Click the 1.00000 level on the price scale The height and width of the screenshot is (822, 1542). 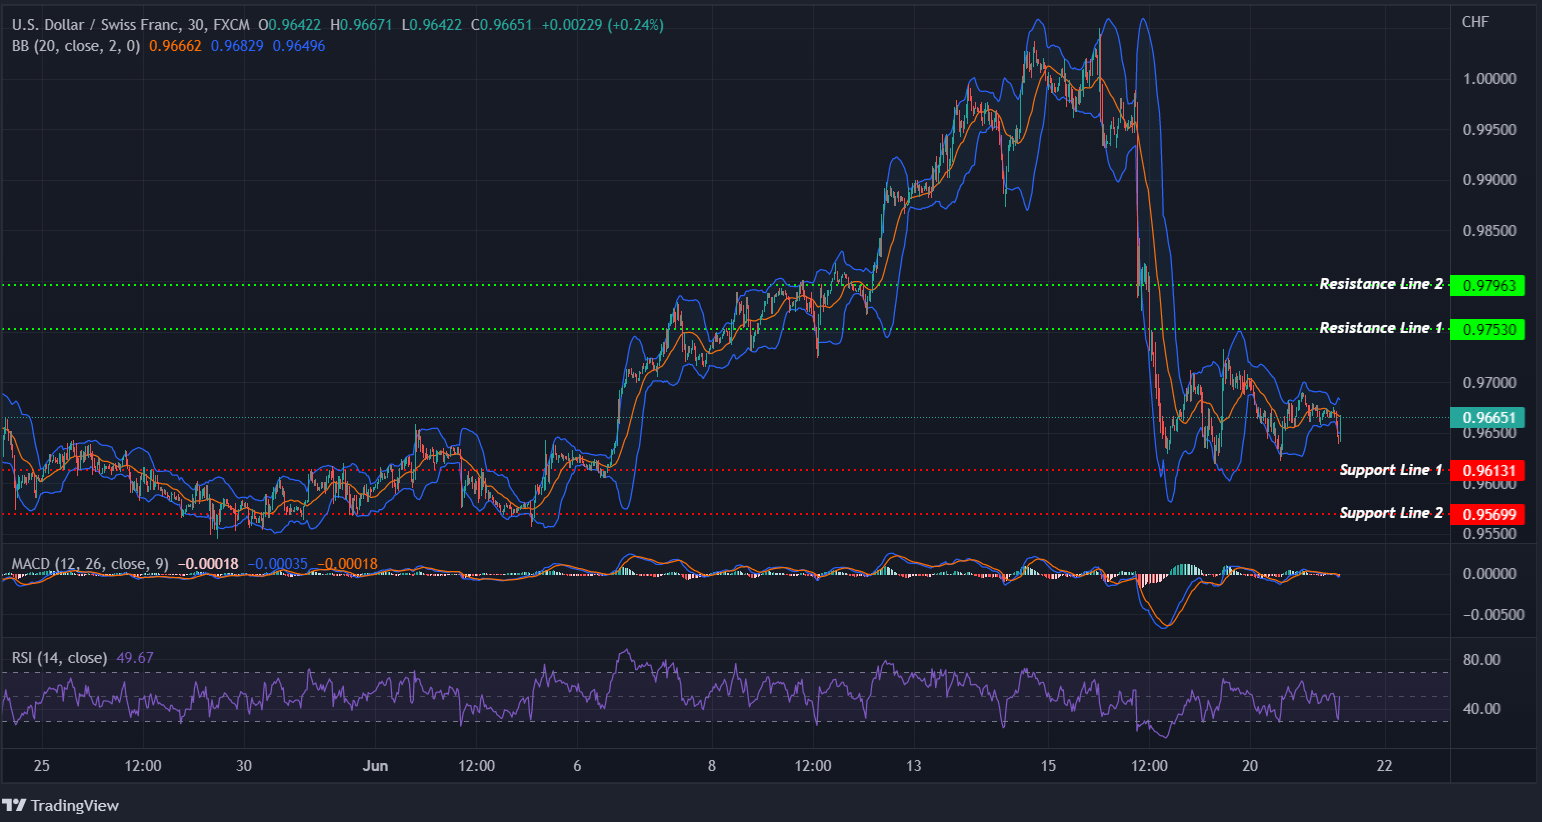[1491, 78]
